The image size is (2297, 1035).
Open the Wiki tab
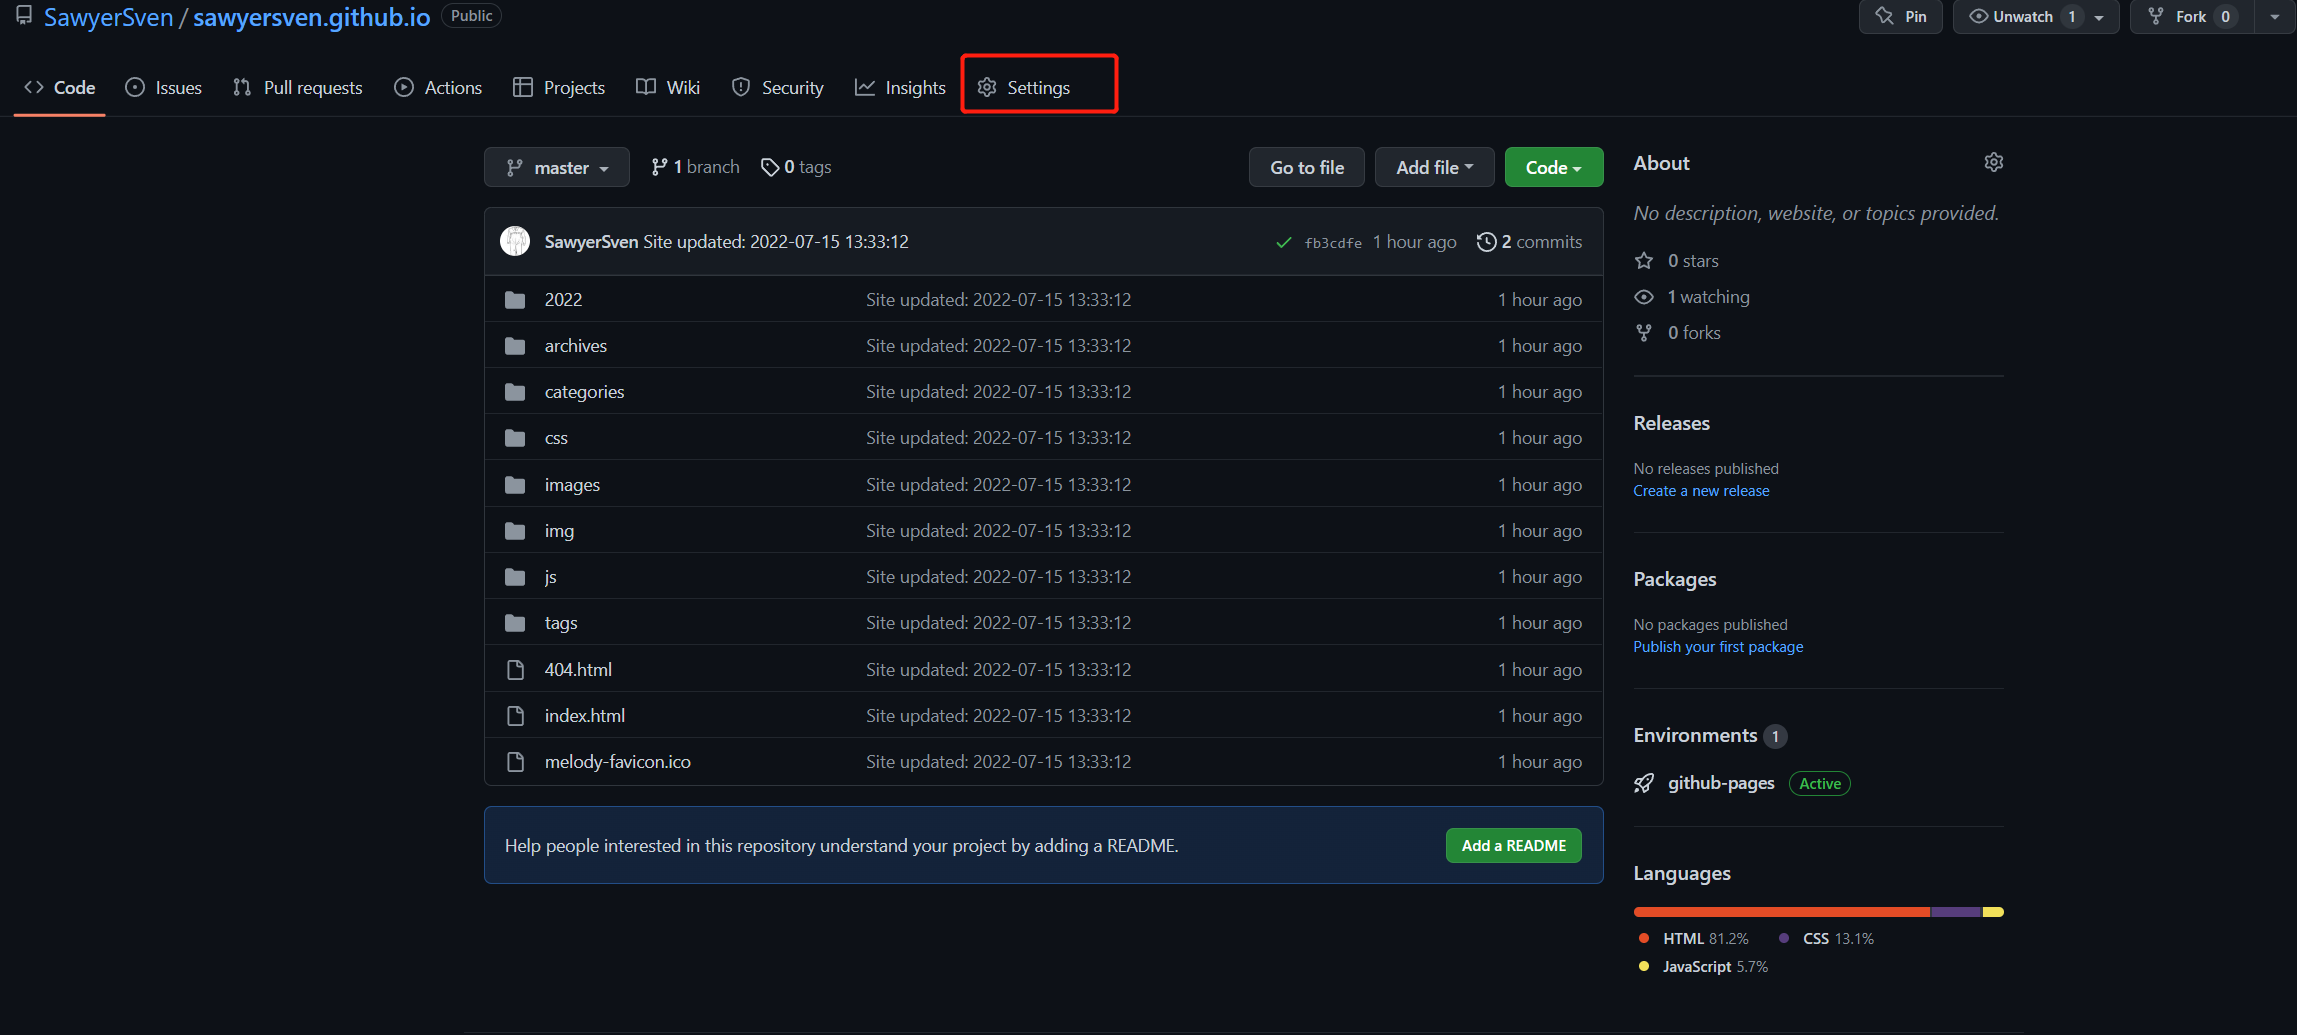click(x=668, y=87)
